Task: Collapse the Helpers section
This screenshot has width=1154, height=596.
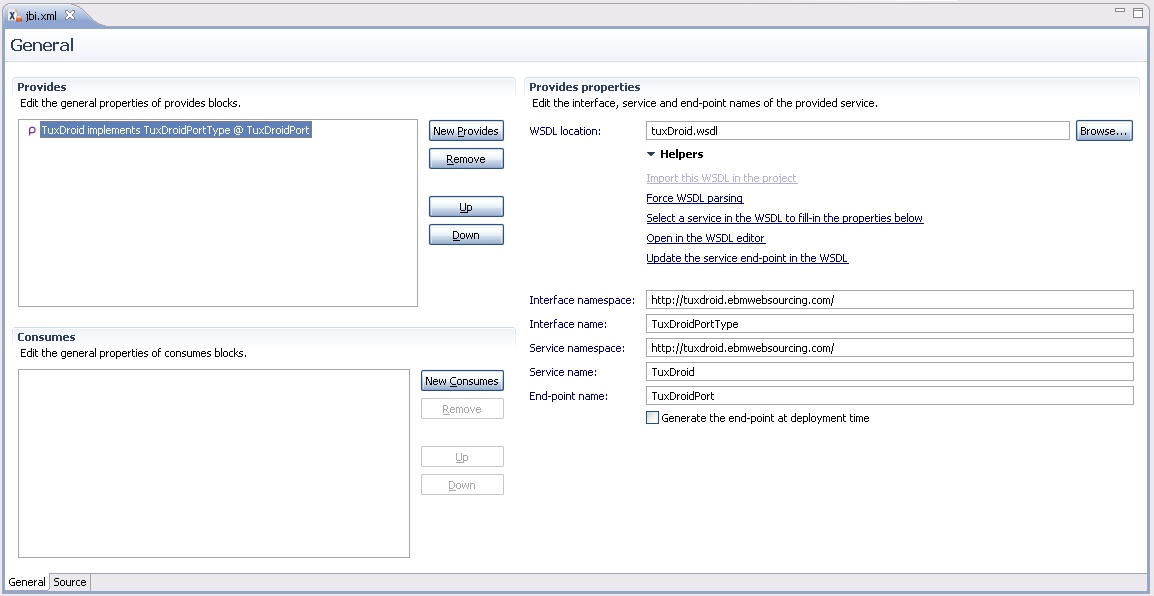Action: [651, 155]
